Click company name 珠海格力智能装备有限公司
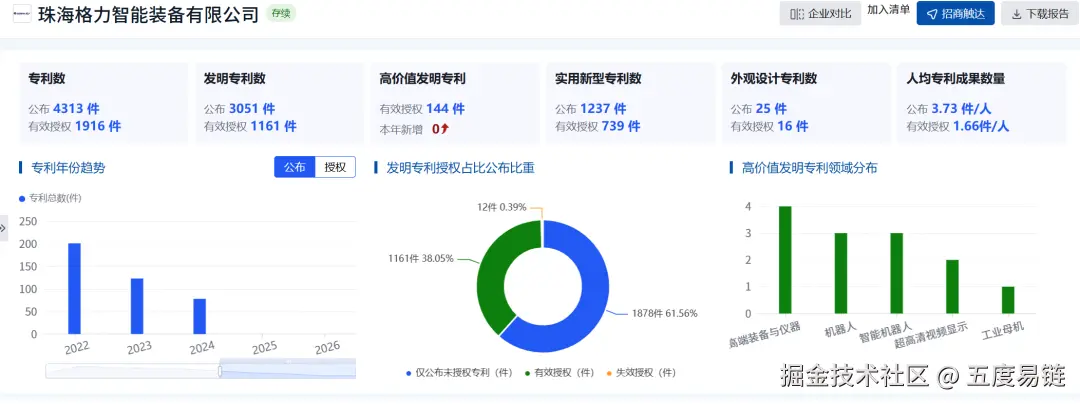1080x404 pixels. pos(148,14)
